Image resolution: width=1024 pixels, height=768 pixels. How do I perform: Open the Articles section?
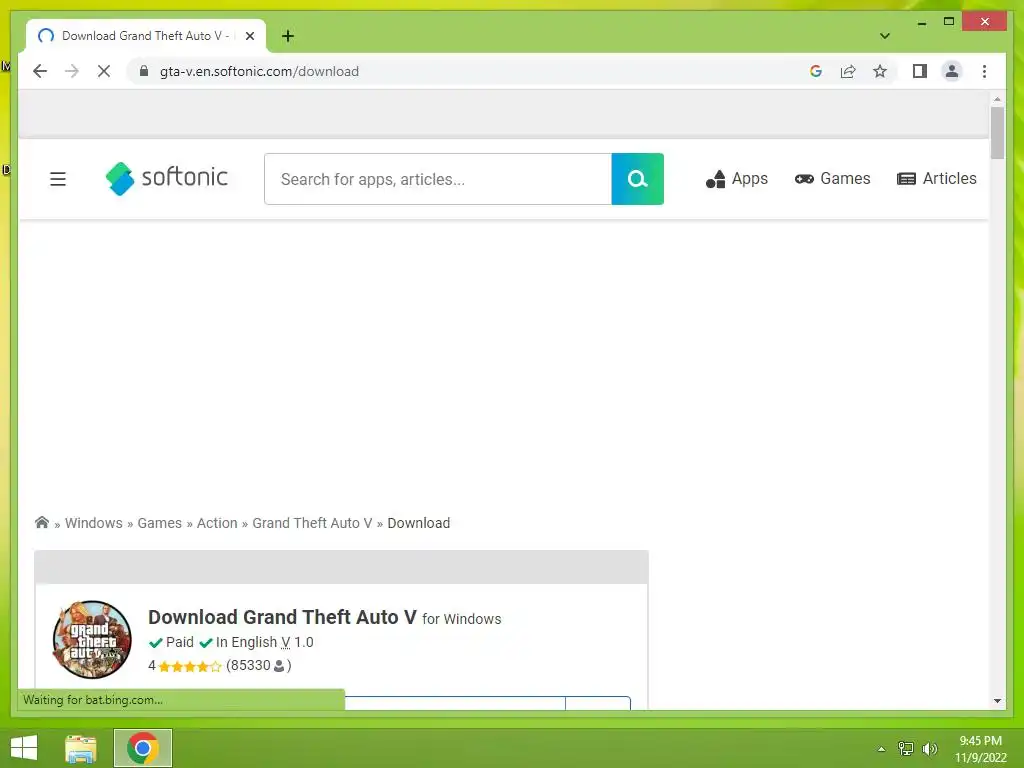pyautogui.click(x=936, y=179)
